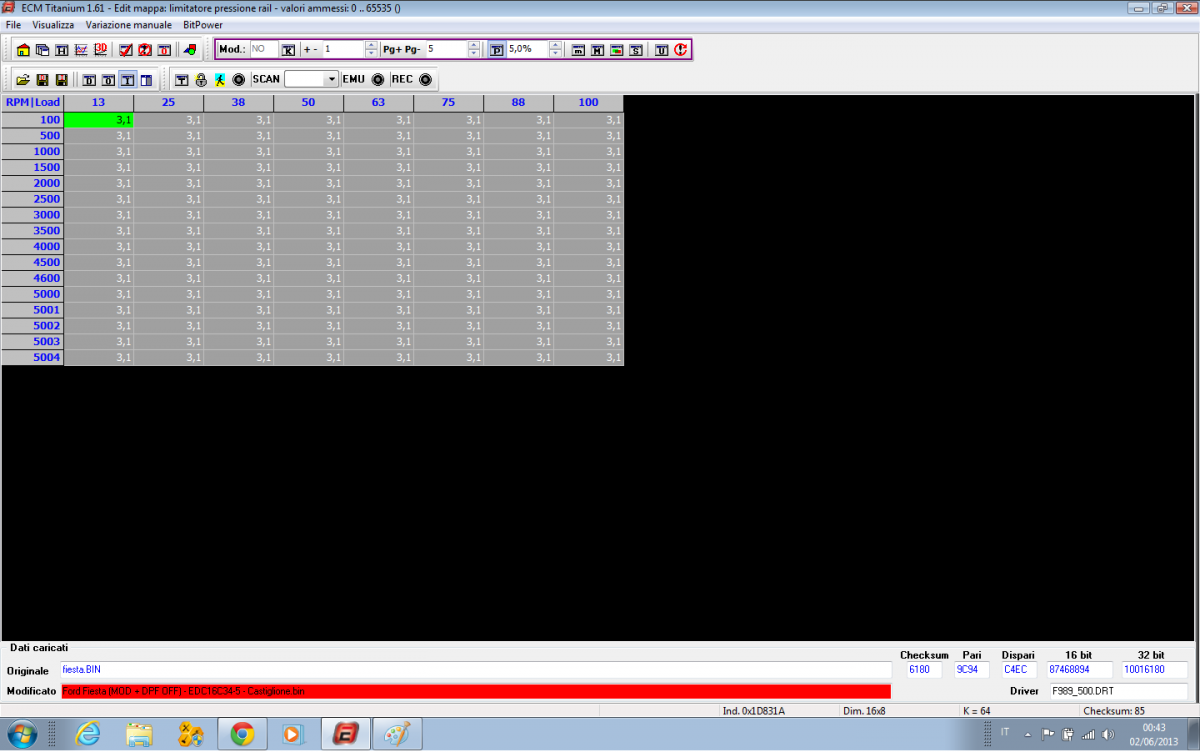Open Internet Explorer from the taskbar
The width and height of the screenshot is (1200, 752).
click(88, 734)
